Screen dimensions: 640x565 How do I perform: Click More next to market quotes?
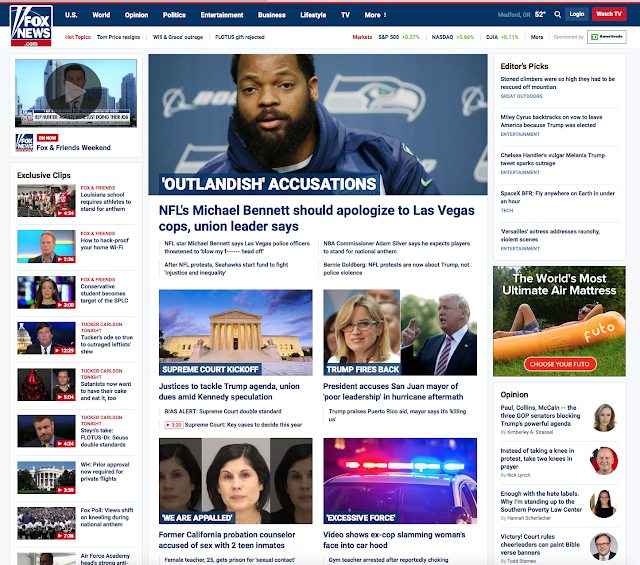point(537,37)
